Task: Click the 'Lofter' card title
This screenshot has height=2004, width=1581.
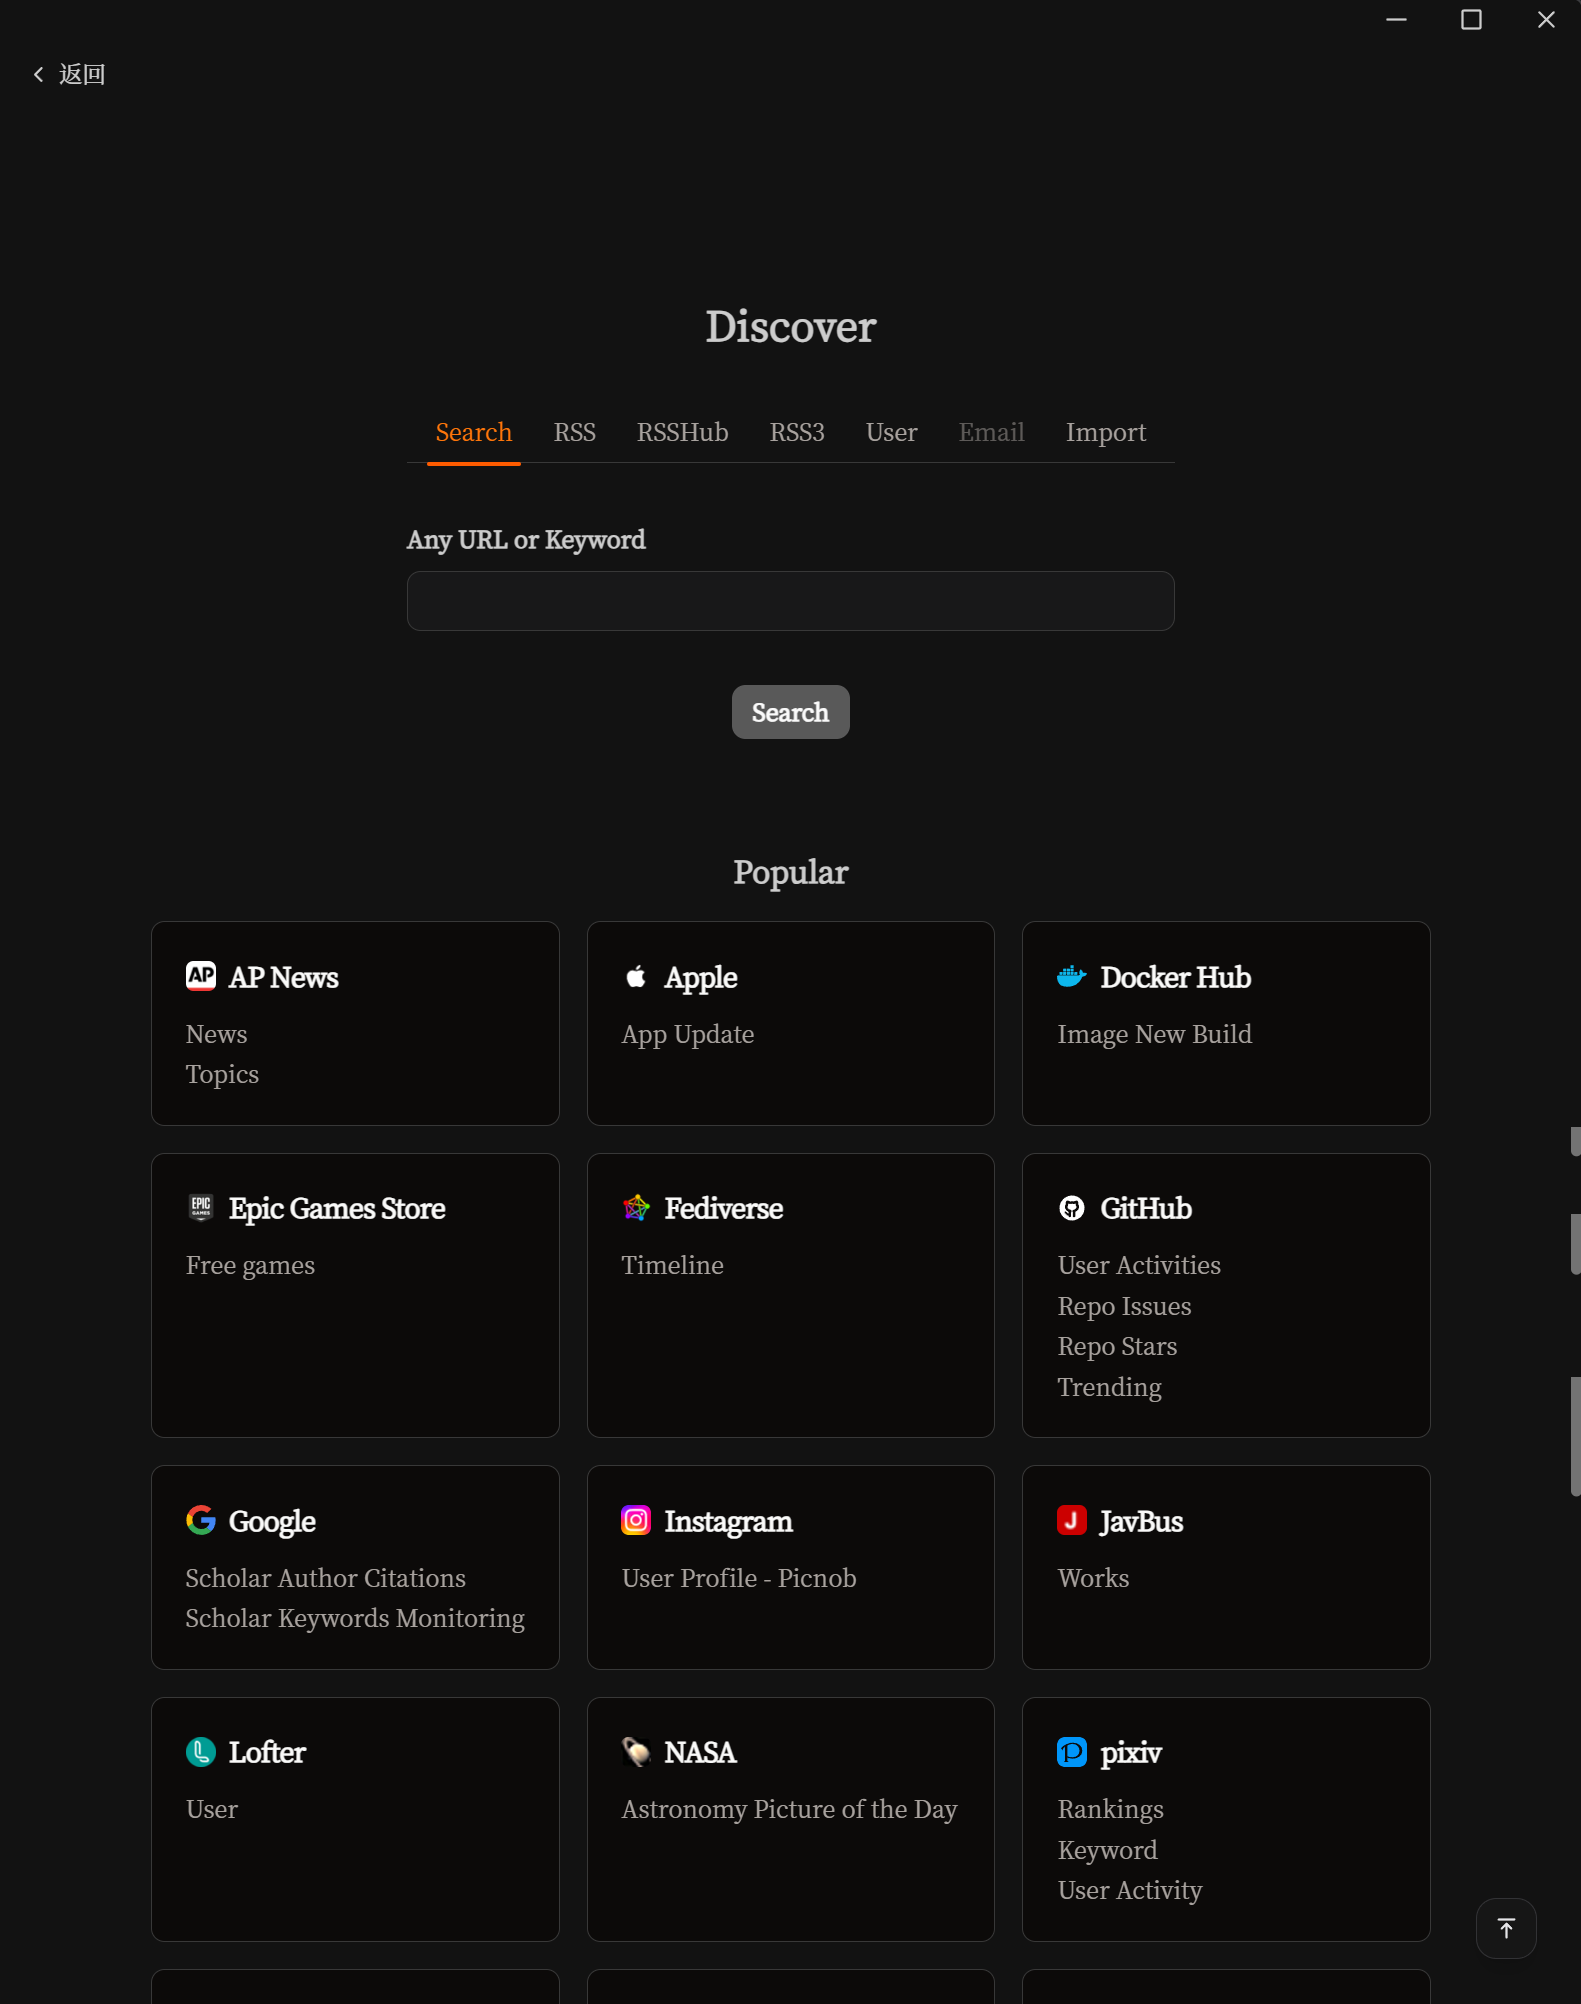Action: [x=267, y=1752]
